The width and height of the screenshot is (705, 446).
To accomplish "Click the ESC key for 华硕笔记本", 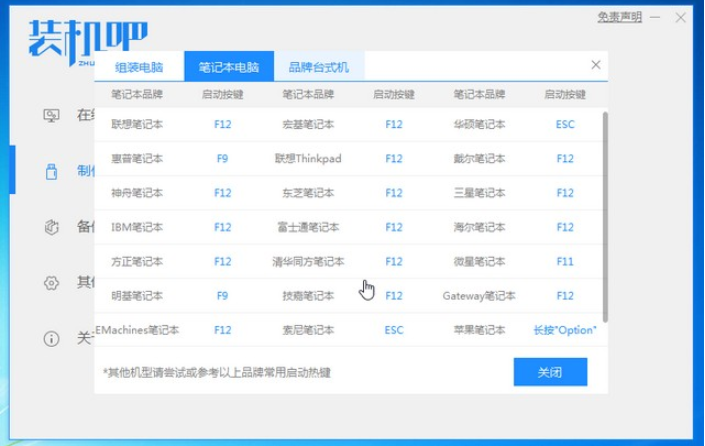I will pos(565,125).
